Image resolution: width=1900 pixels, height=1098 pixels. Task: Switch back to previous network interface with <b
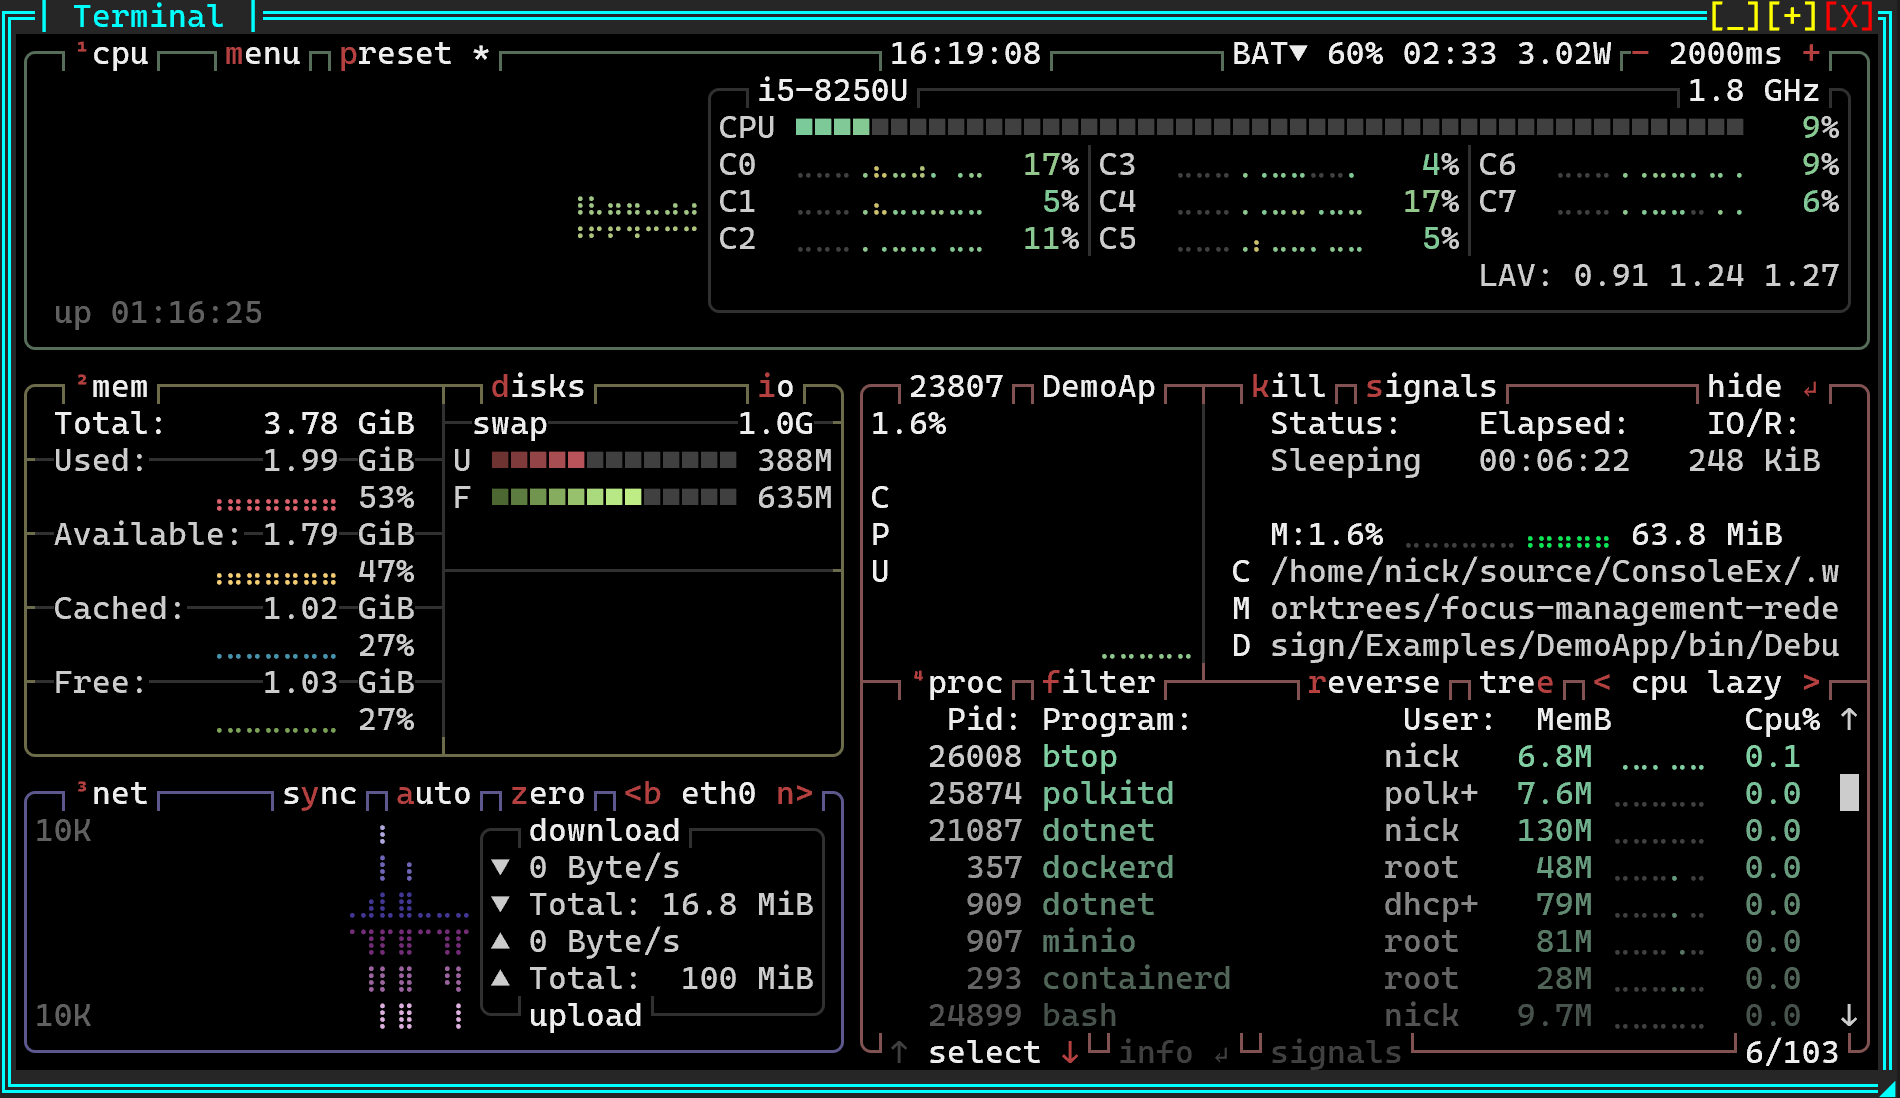click(642, 793)
